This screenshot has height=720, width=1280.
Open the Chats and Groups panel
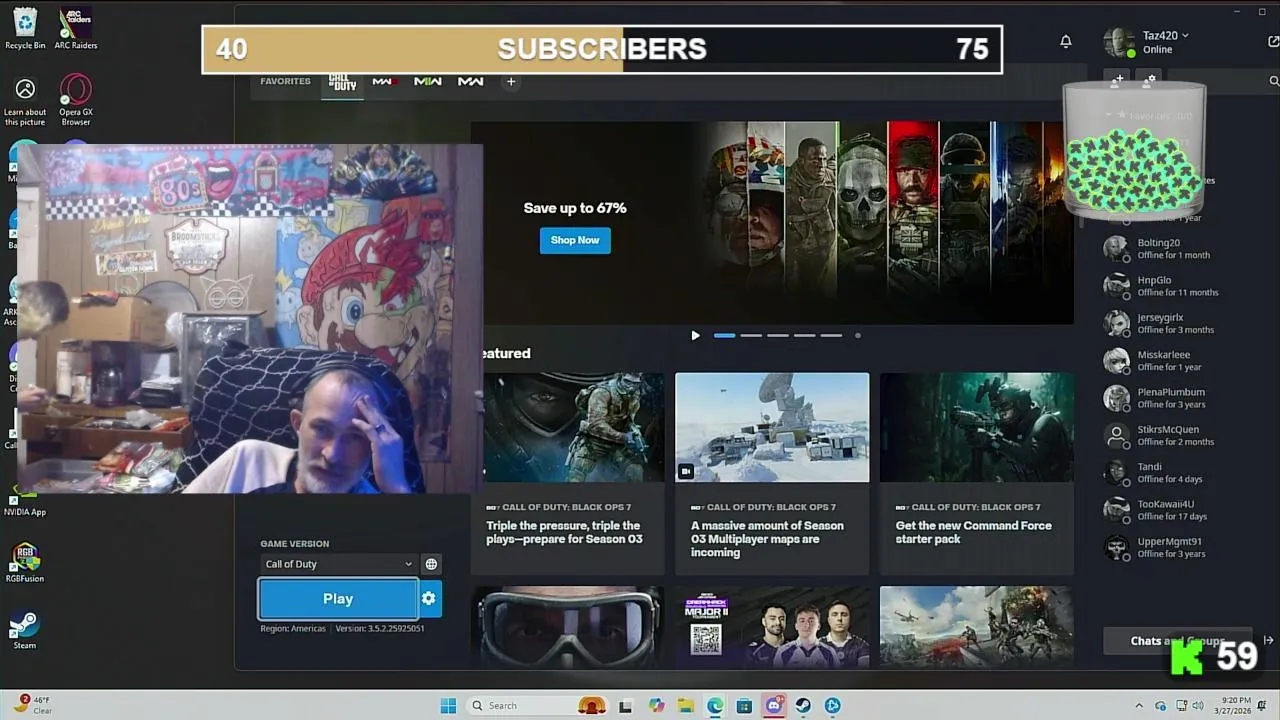[1177, 641]
